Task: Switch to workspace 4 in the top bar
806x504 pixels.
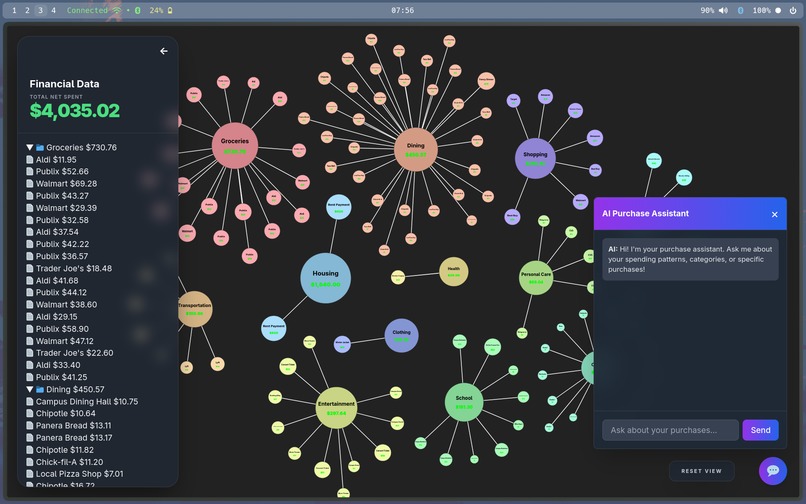Action: pos(53,10)
